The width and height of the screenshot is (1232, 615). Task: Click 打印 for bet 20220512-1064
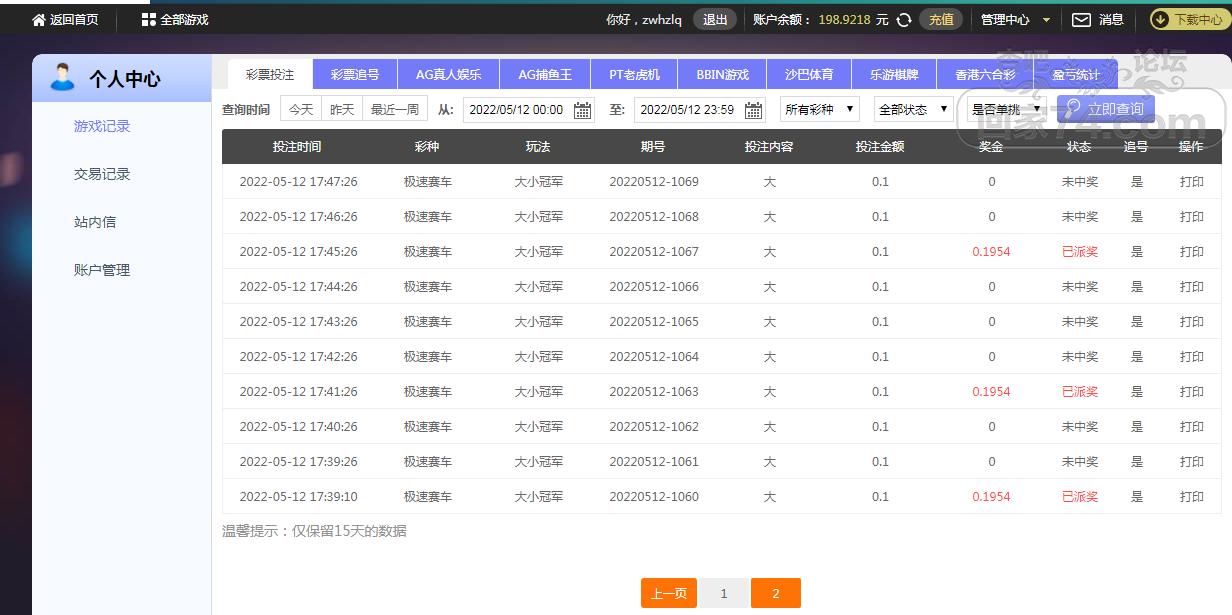pyautogui.click(x=1191, y=357)
